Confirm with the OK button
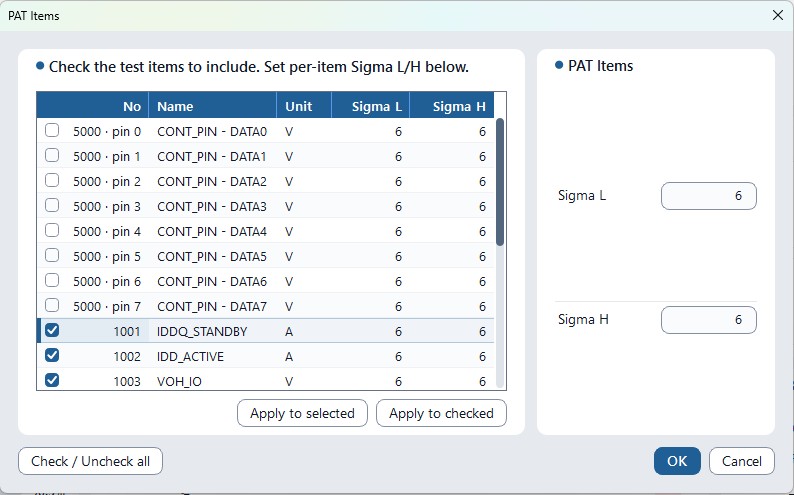The image size is (794, 495). [677, 461]
